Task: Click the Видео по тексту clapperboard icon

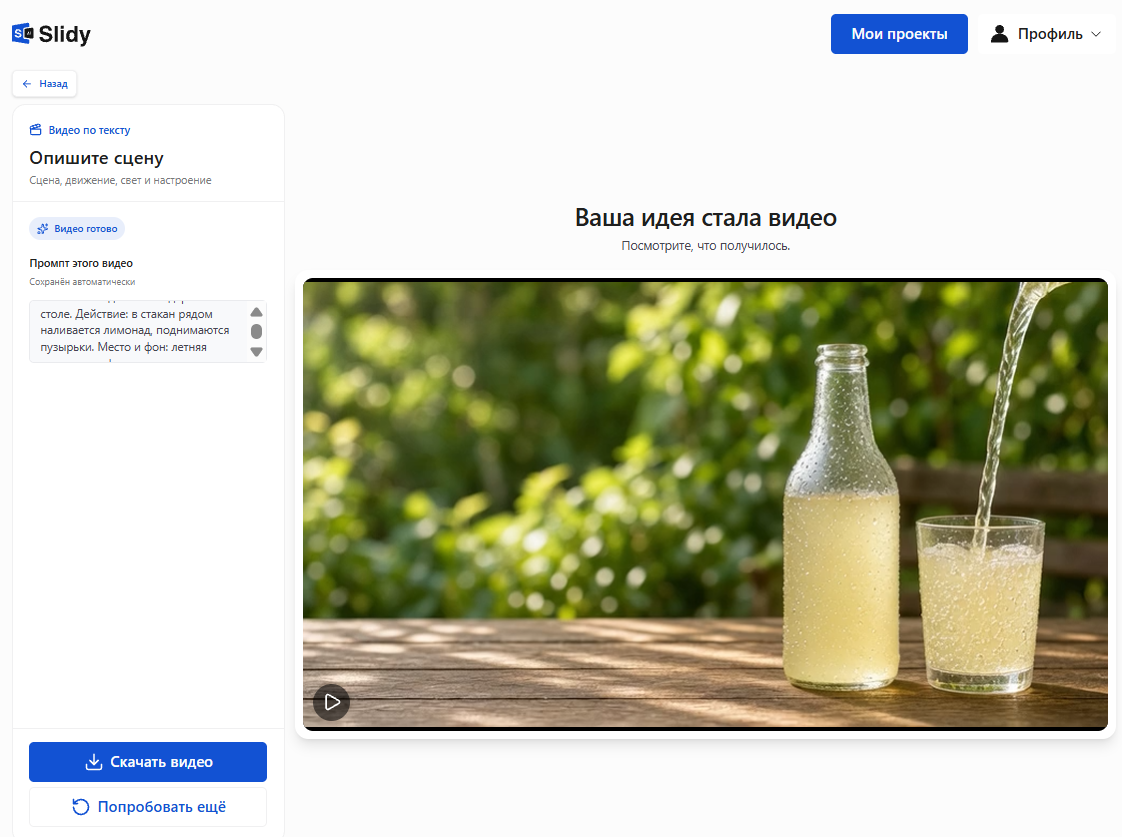Action: click(x=35, y=129)
